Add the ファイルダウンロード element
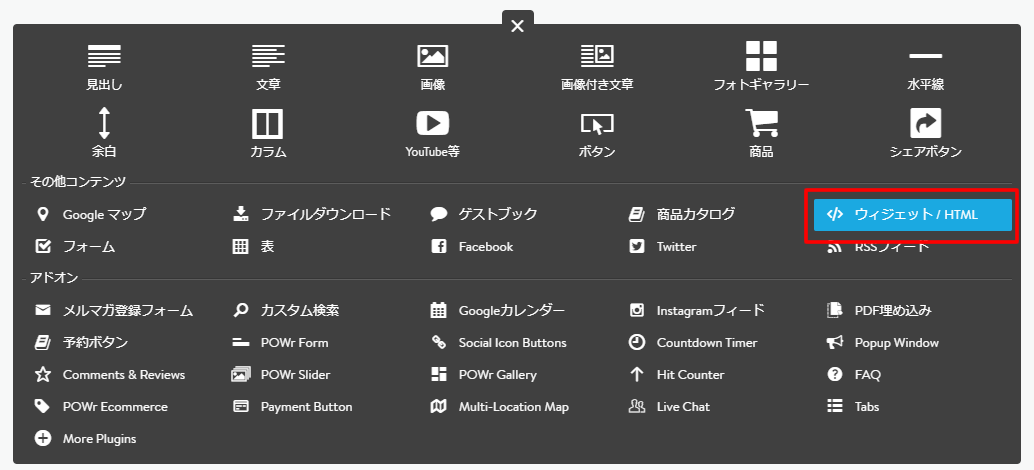1034x470 pixels. tap(325, 214)
